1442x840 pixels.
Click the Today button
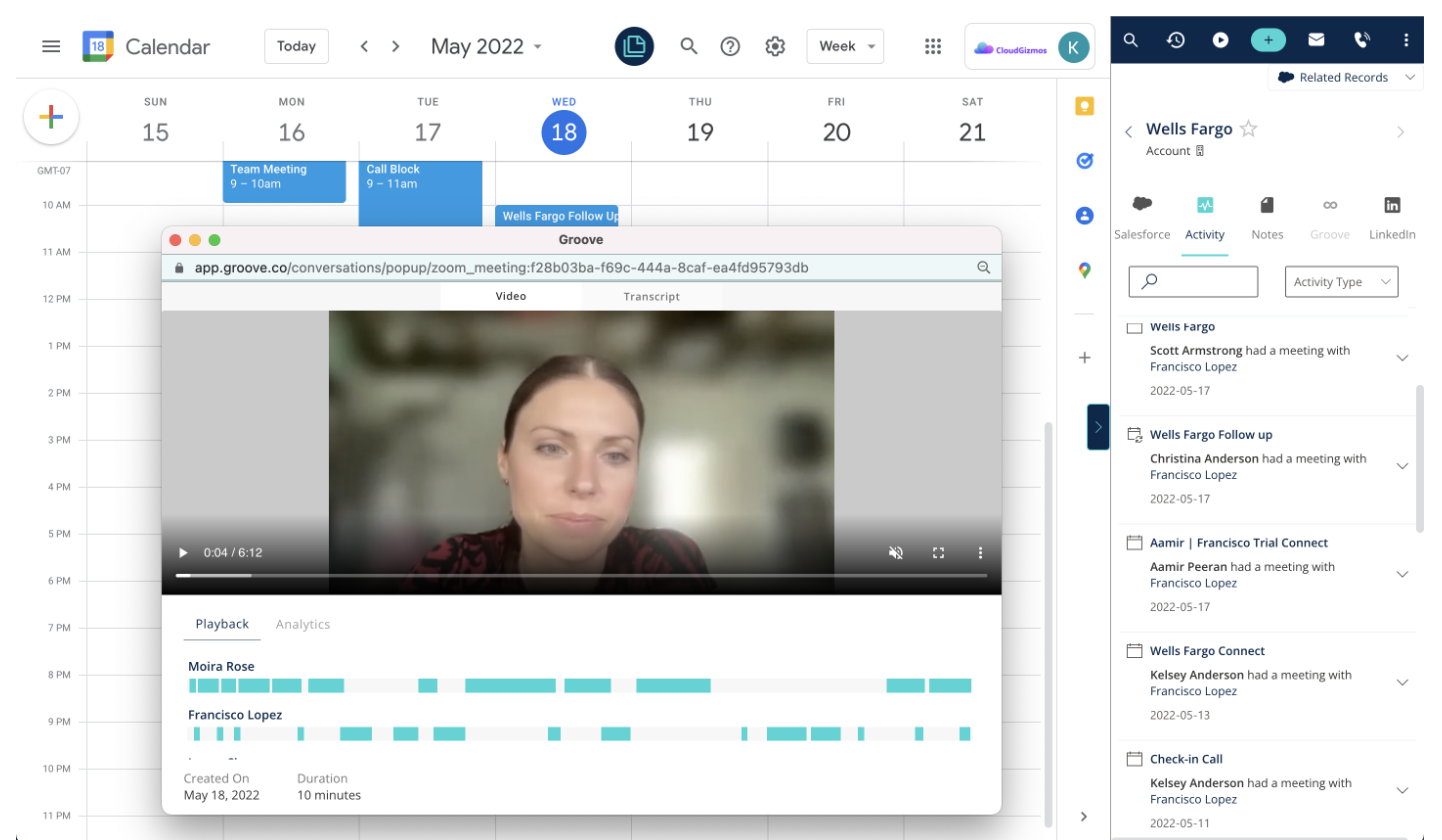coord(296,46)
